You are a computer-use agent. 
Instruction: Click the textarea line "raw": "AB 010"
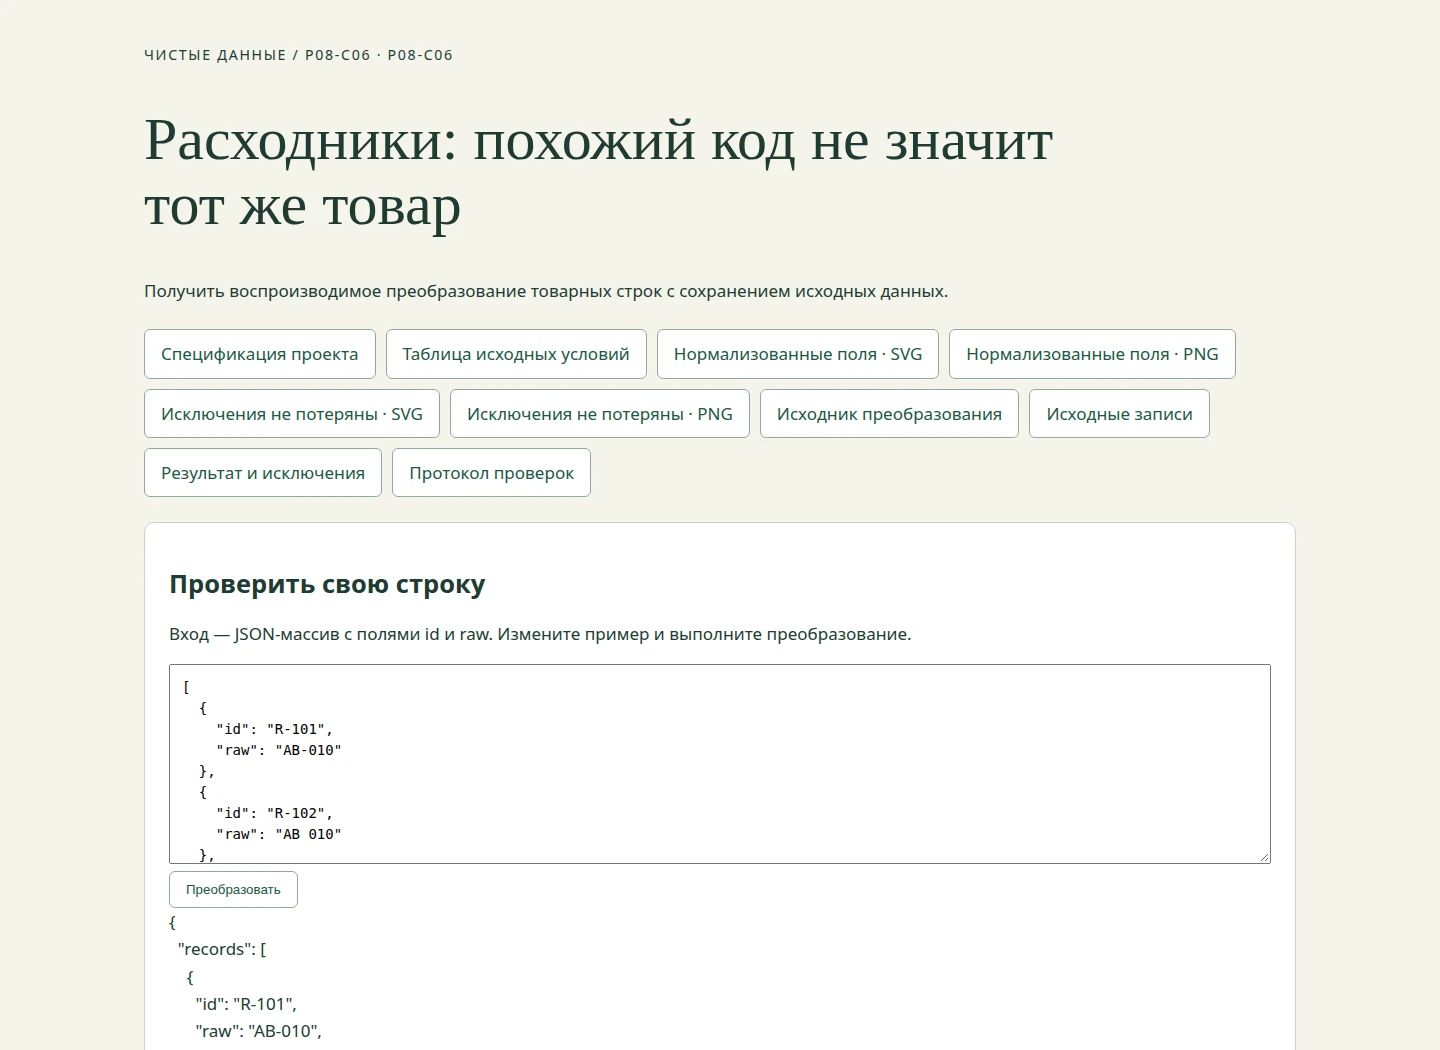pos(279,834)
